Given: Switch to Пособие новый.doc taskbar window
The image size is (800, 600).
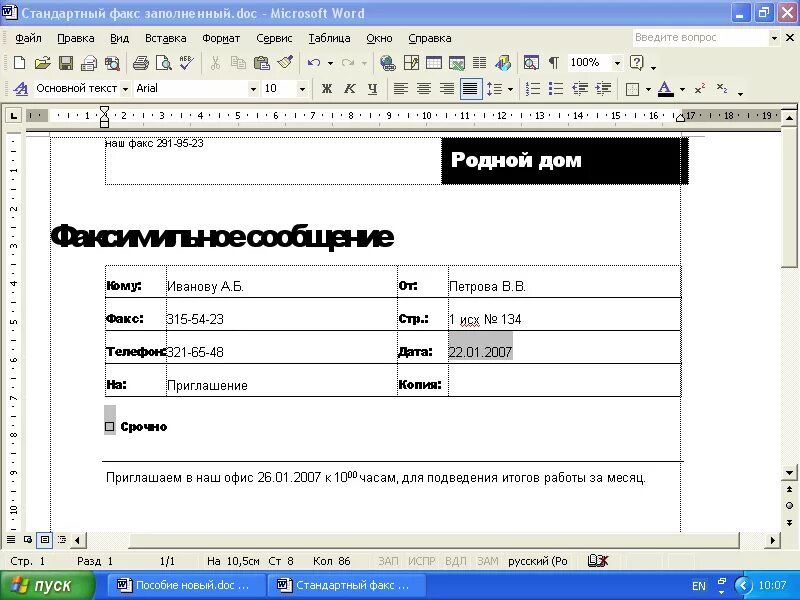Looking at the screenshot, I should tap(185, 585).
